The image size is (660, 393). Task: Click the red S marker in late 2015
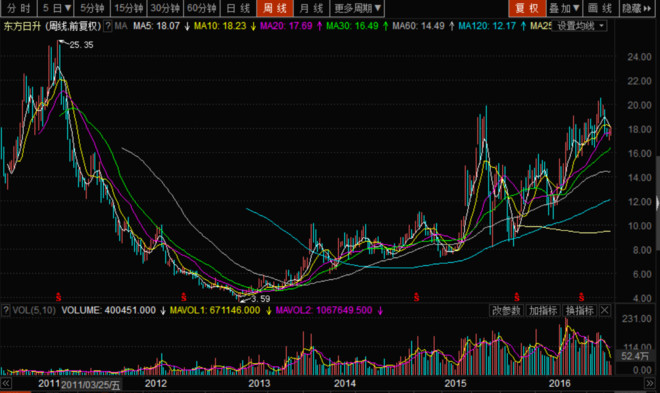pyautogui.click(x=517, y=297)
